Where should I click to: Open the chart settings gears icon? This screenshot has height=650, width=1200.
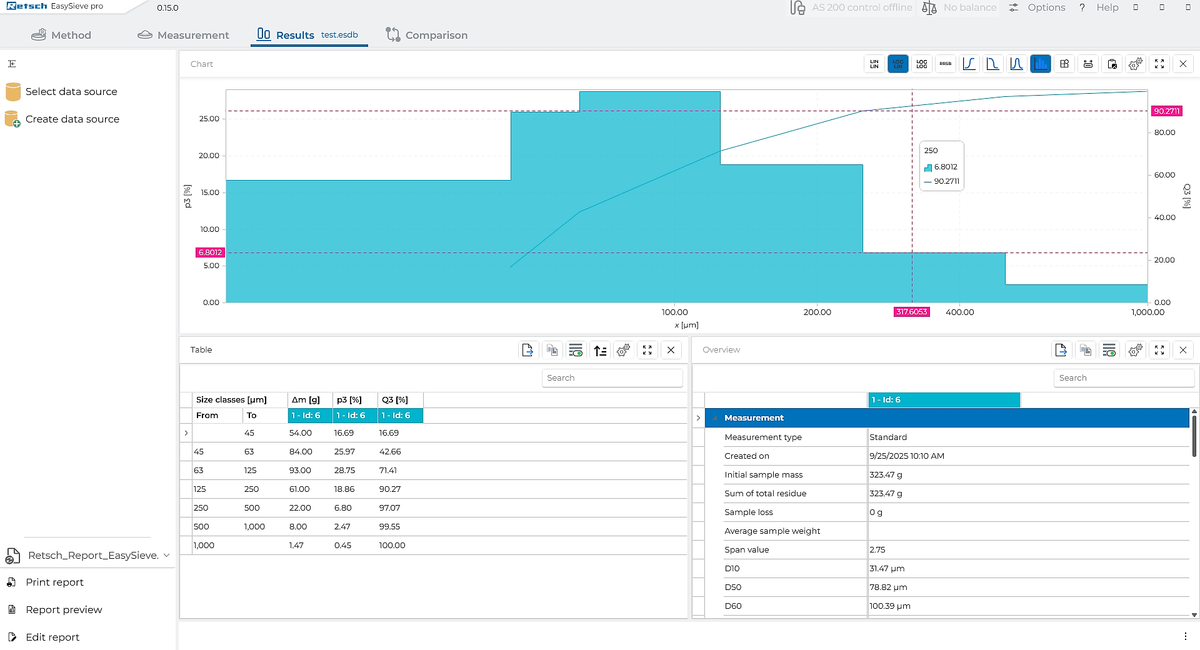point(1135,64)
